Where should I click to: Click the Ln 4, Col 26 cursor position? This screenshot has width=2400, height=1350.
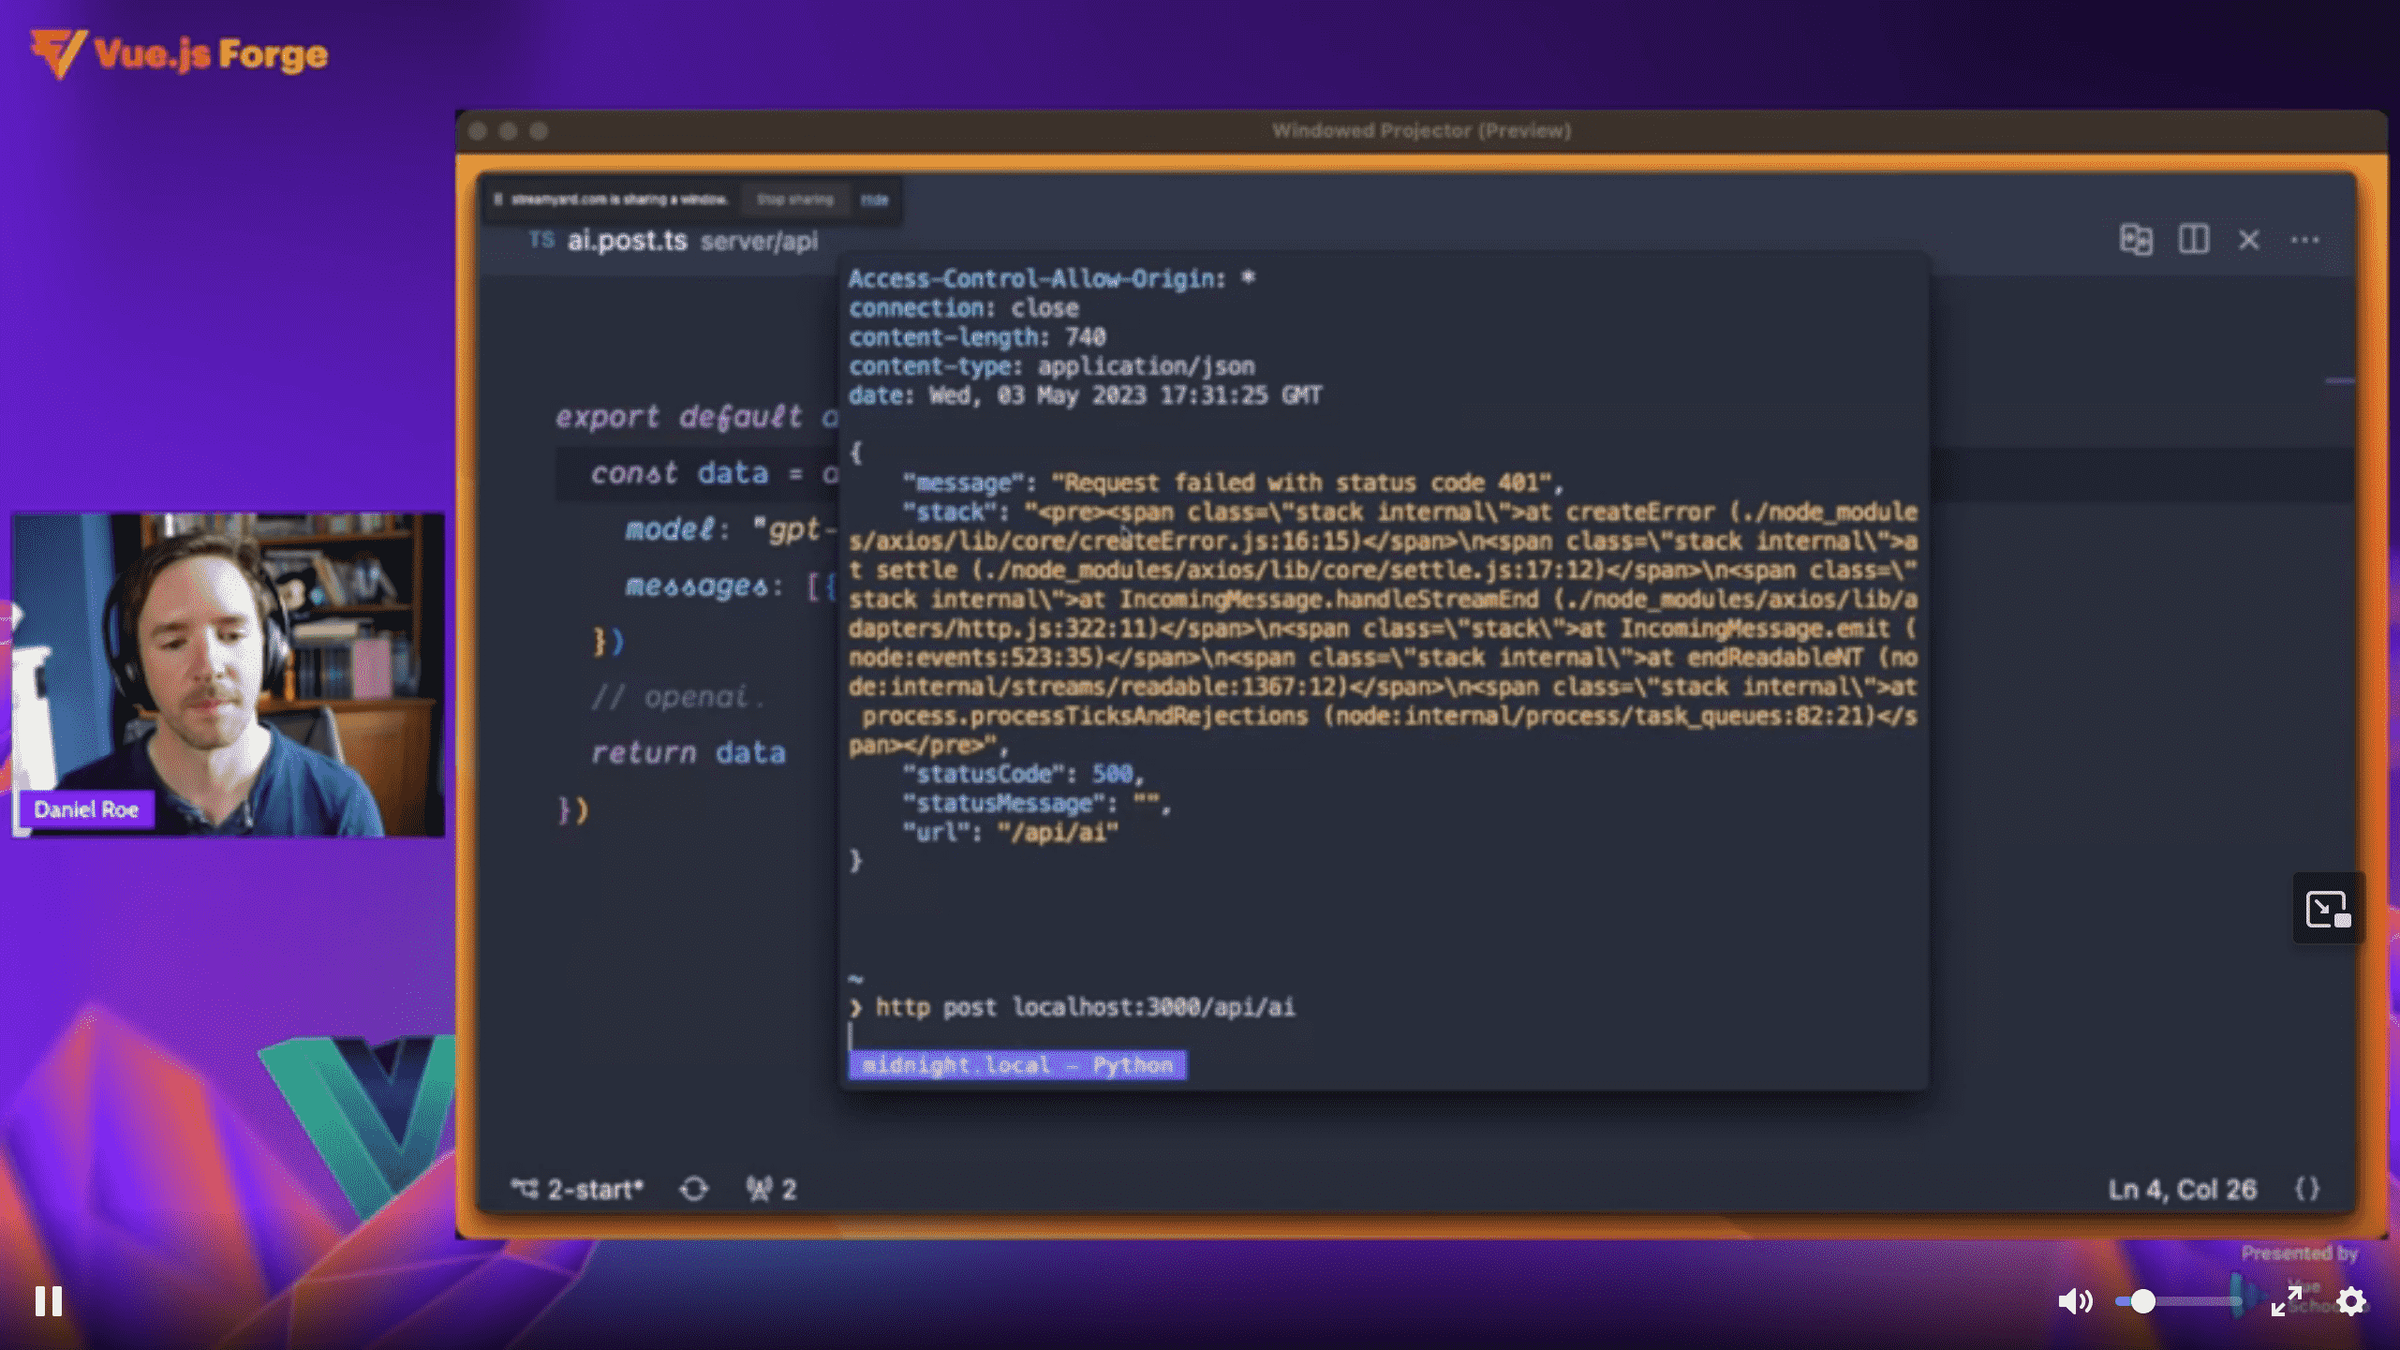pos(2182,1189)
